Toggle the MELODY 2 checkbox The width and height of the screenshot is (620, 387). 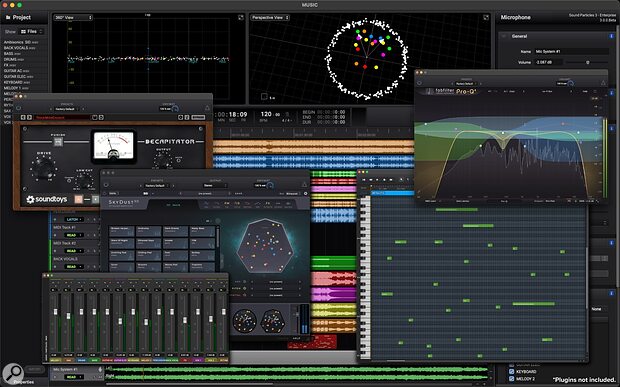(x=511, y=379)
